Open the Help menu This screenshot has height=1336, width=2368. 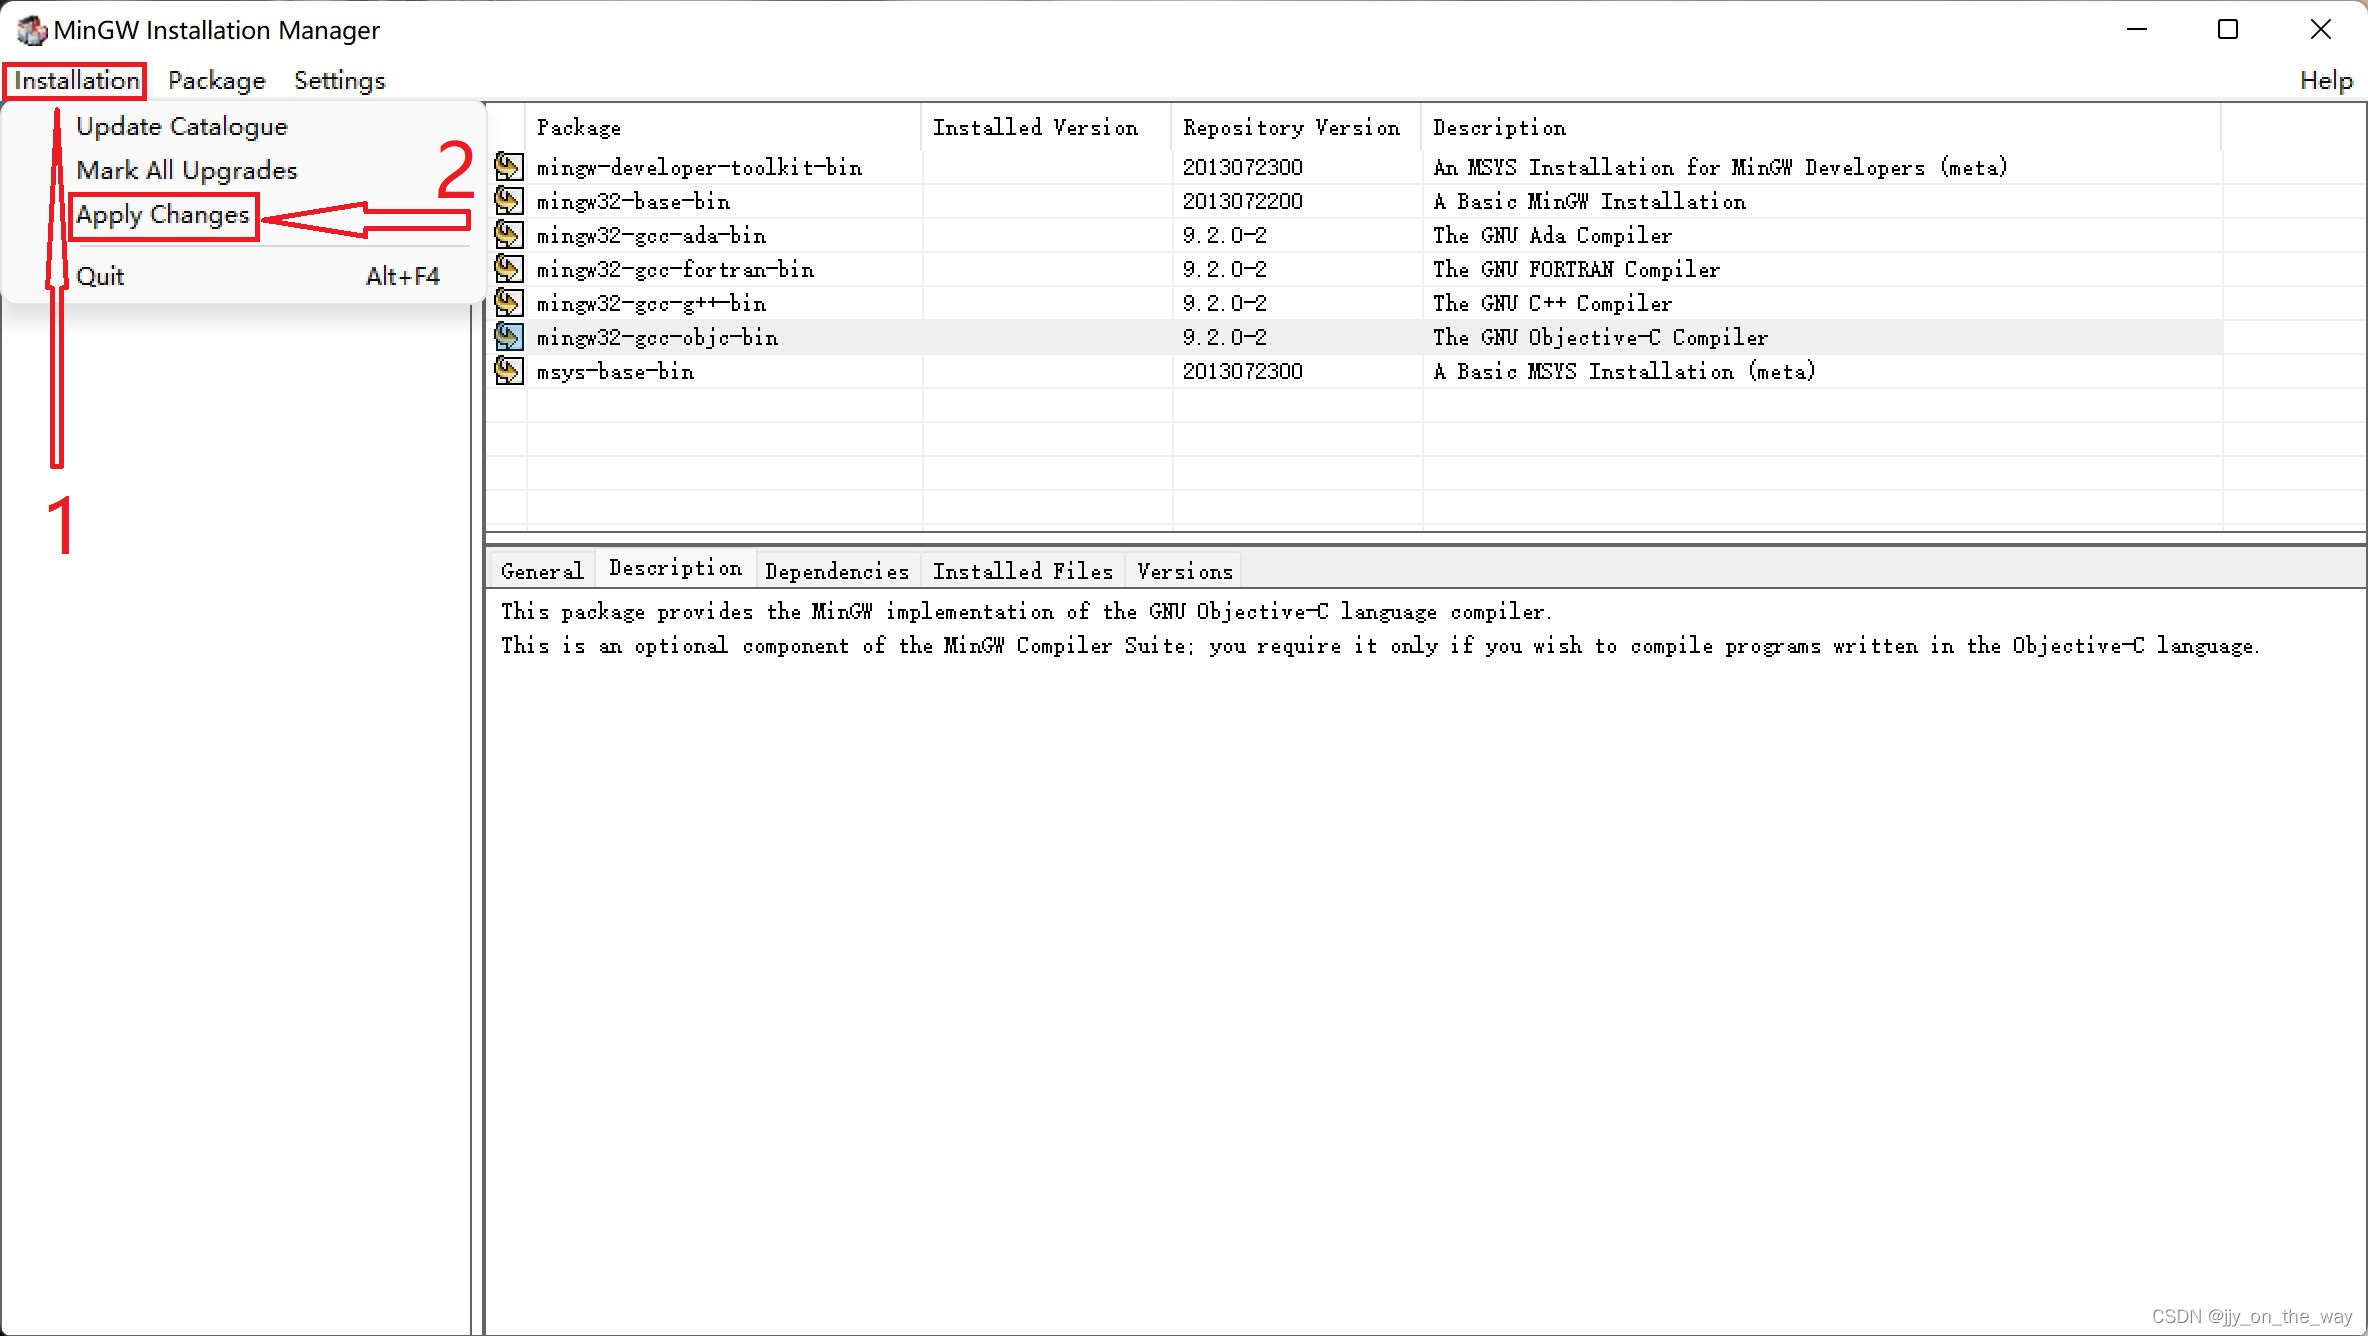tap(2325, 80)
